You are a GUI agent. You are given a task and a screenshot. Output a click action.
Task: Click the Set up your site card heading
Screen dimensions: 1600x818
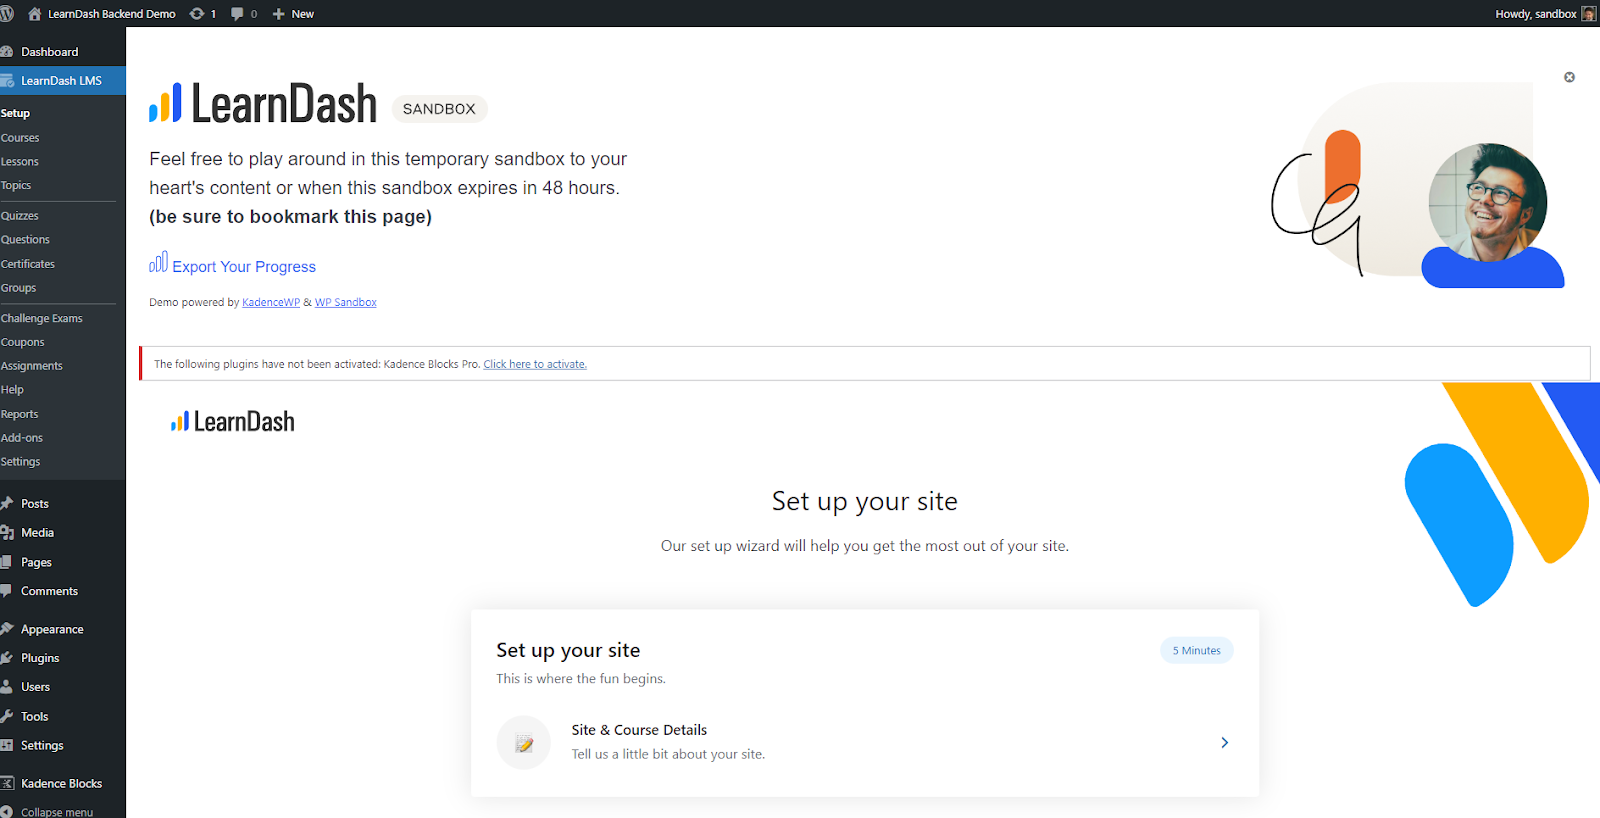point(568,650)
